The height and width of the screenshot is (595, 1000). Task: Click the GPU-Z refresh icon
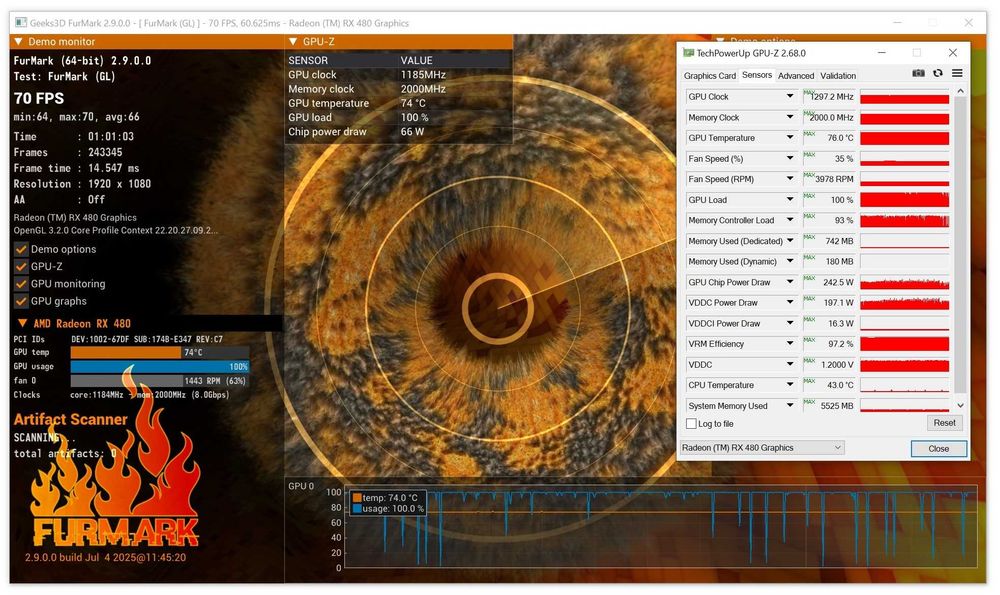937,73
